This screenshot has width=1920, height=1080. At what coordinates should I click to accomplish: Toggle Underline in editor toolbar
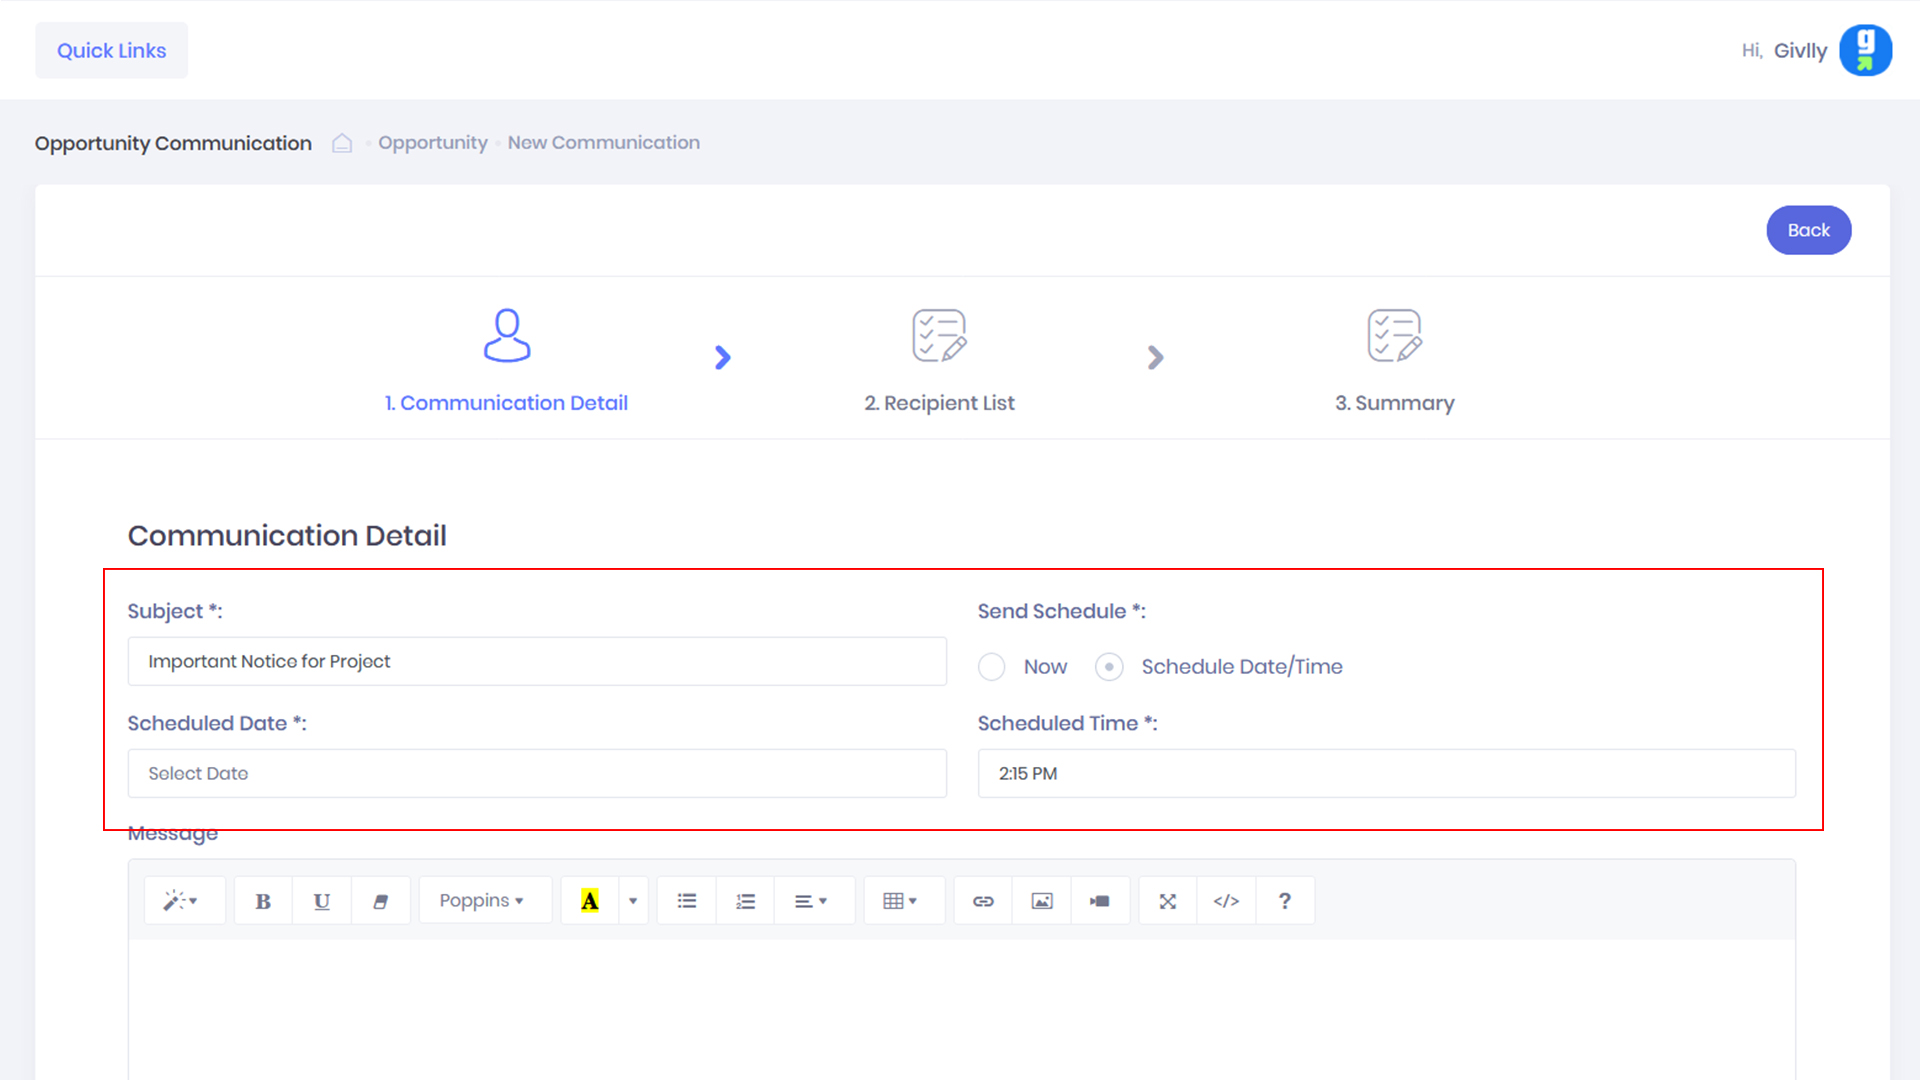[321, 901]
